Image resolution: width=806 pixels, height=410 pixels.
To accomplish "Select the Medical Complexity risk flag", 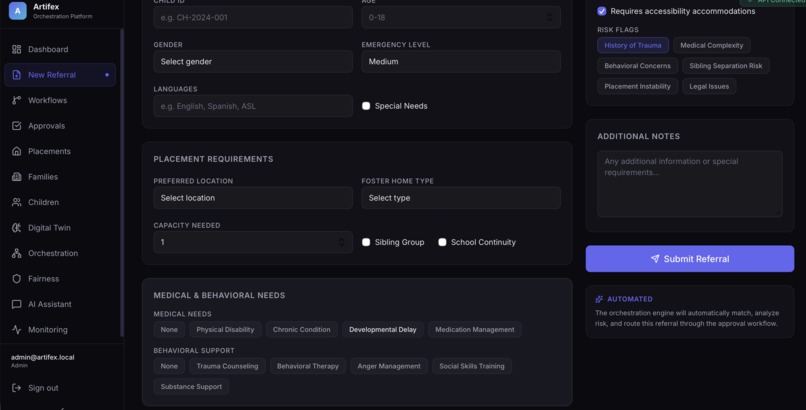I will coord(711,45).
